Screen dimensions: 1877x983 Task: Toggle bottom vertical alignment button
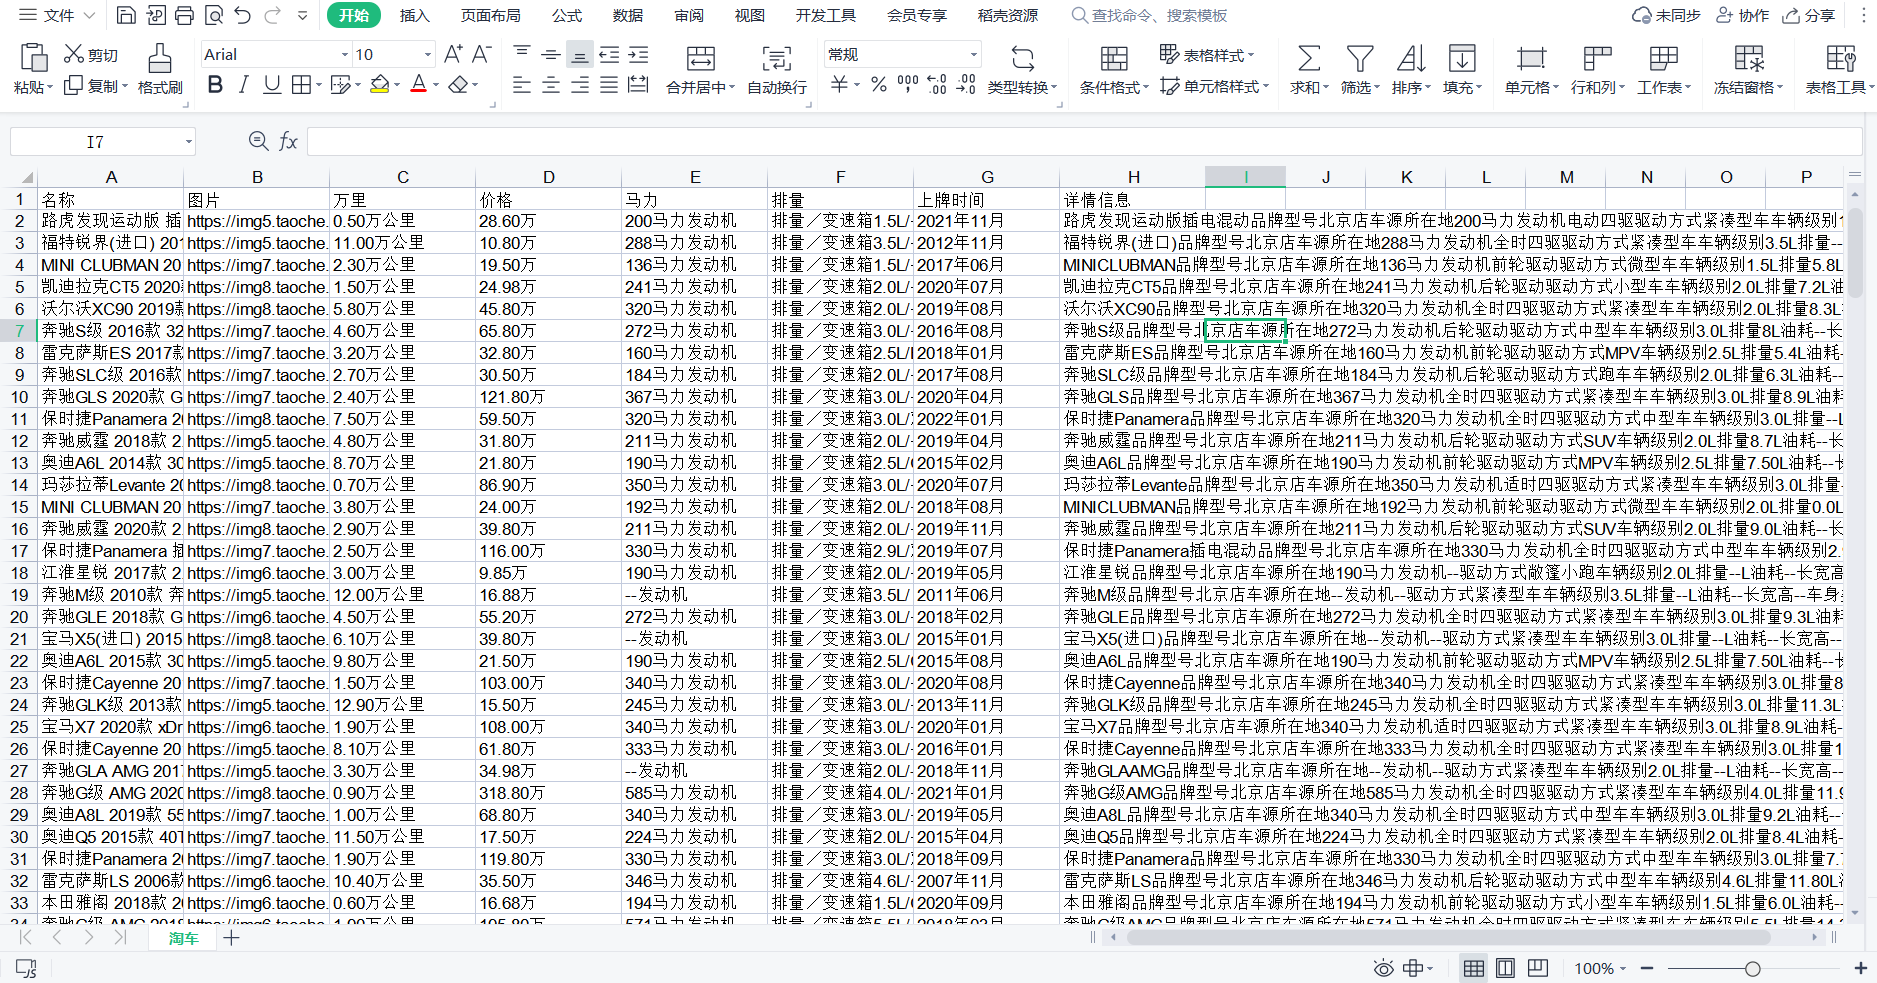tap(579, 54)
